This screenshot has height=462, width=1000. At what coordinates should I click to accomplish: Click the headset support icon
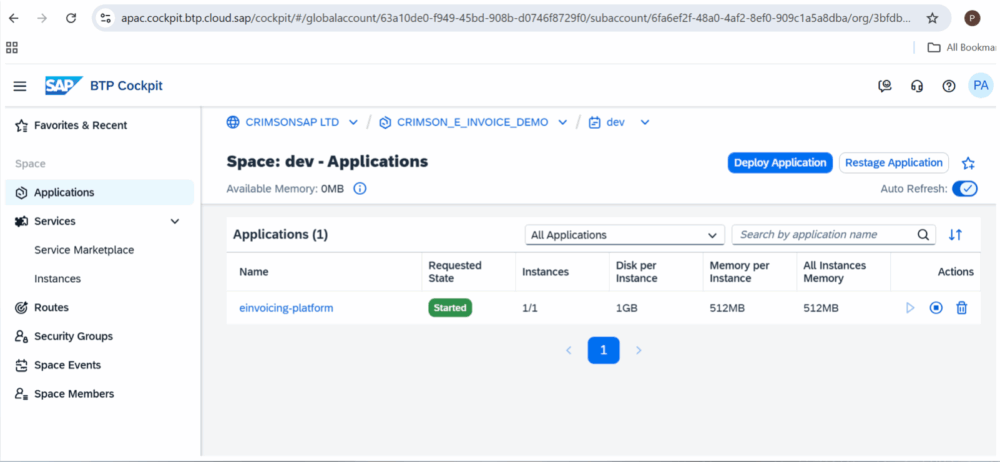tap(917, 86)
